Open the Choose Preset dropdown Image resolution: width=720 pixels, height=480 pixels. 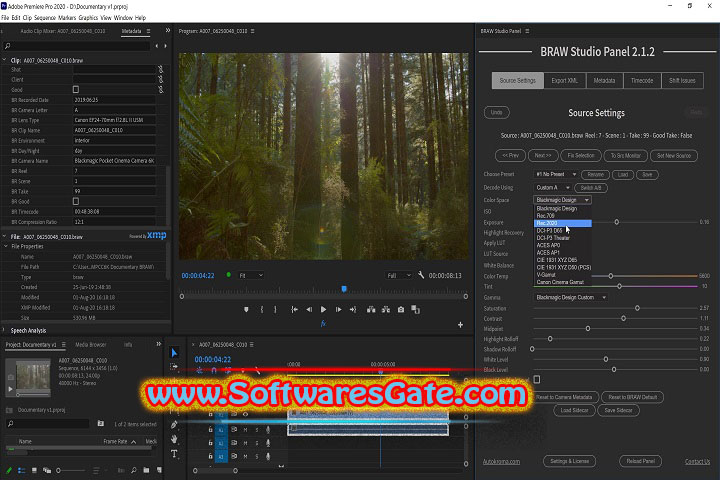coord(556,175)
